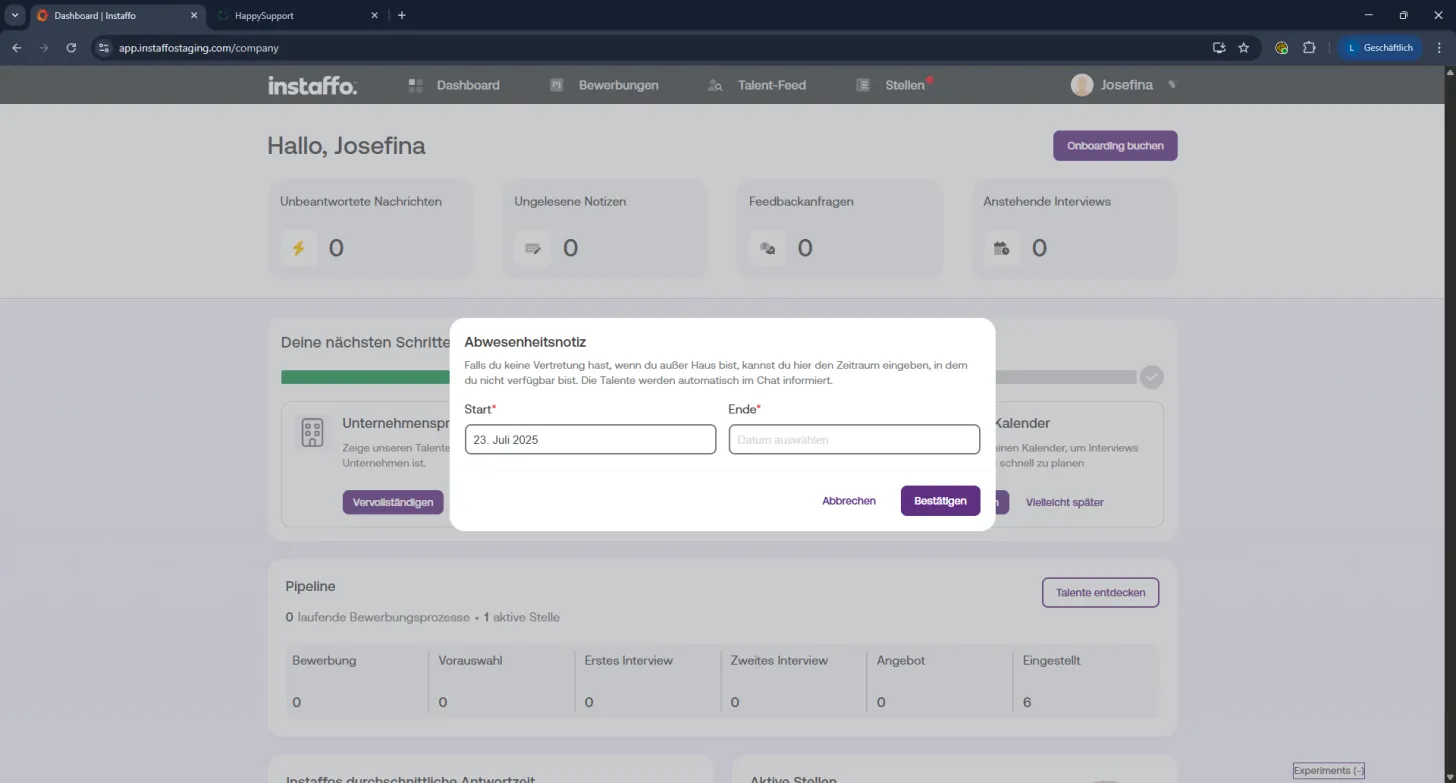Open the browser extensions puzzle icon
This screenshot has width=1456, height=783.
(x=1309, y=47)
